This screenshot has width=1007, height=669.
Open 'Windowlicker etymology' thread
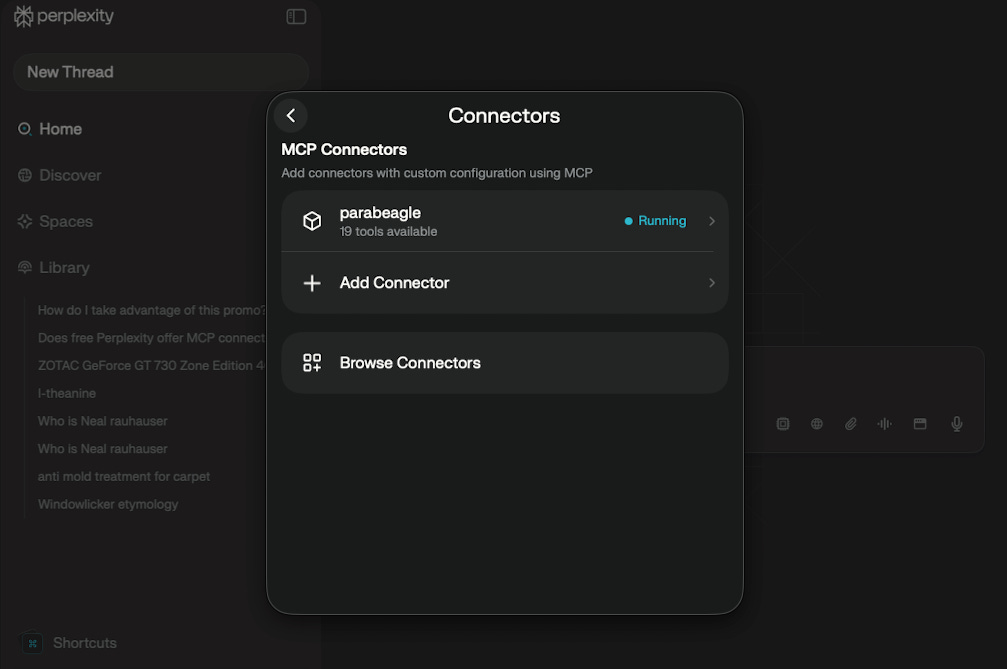[108, 504]
